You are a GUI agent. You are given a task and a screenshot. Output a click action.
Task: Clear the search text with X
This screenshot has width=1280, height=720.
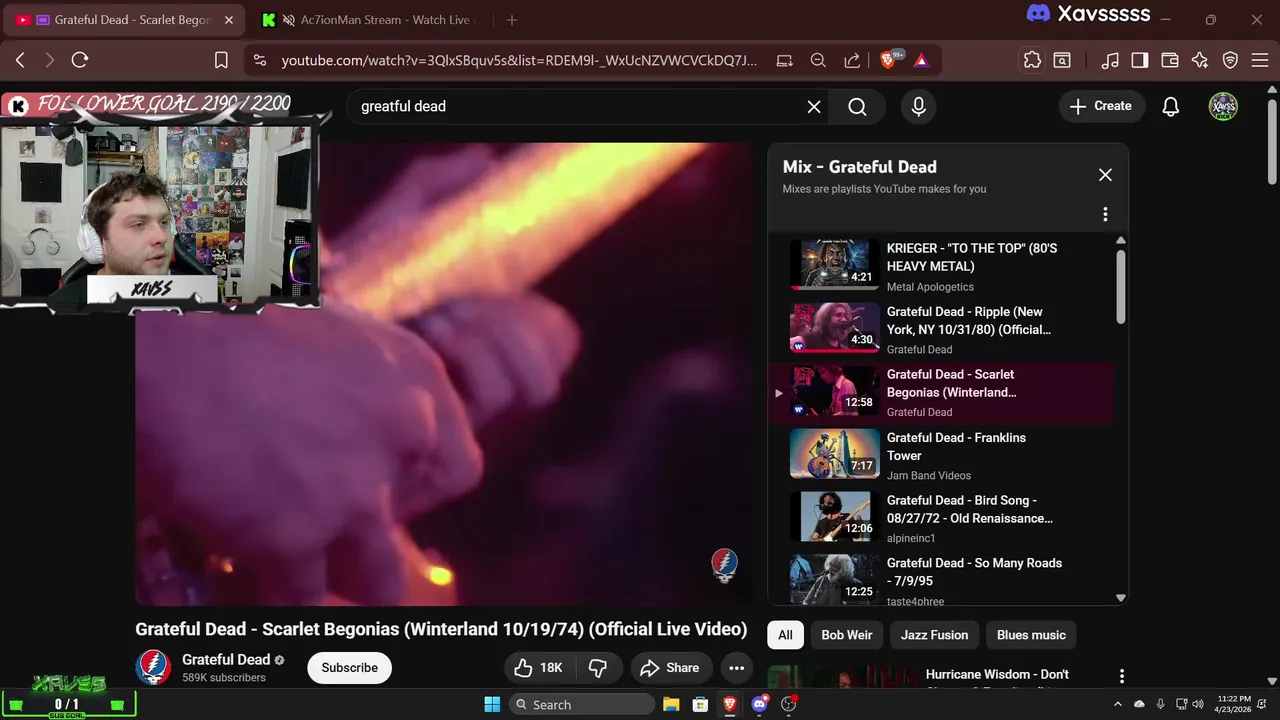coord(814,106)
